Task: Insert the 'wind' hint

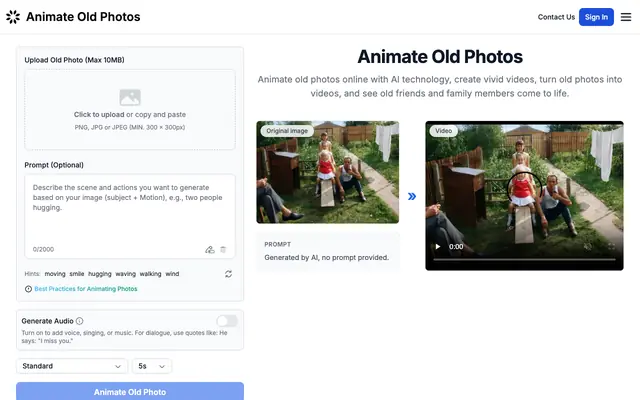Action: 172,274
